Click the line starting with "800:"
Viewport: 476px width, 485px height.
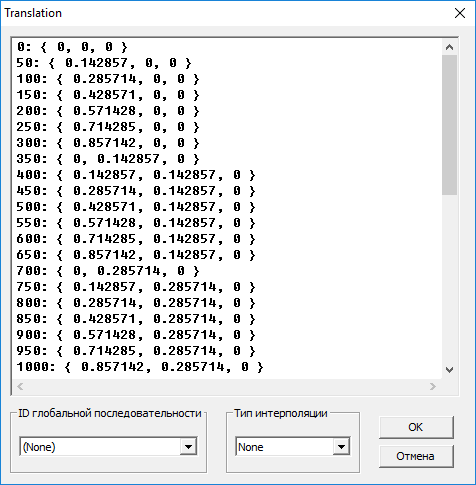coord(136,303)
